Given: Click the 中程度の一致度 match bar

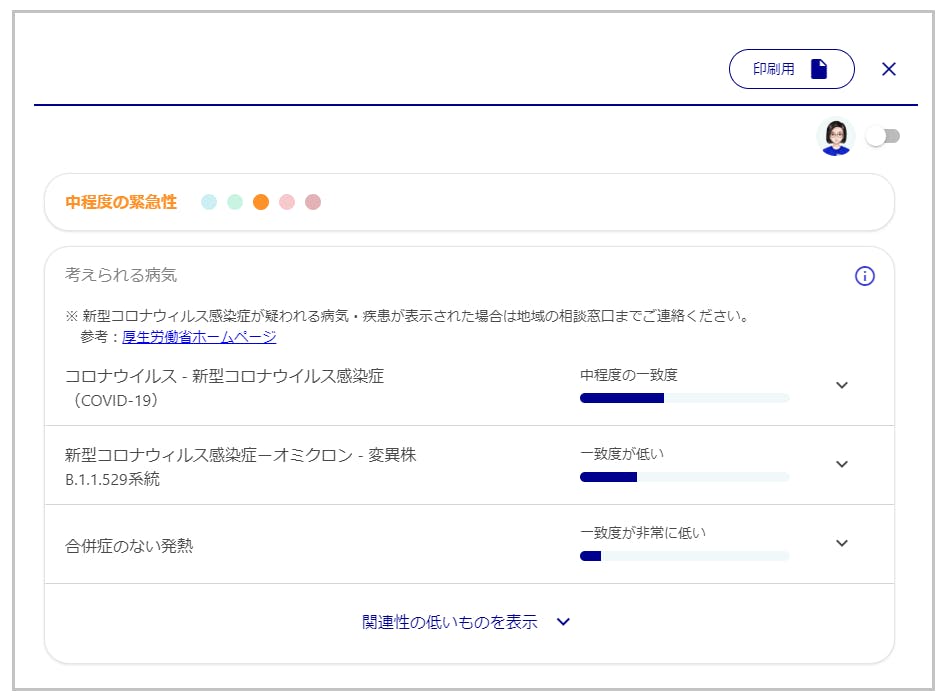Looking at the screenshot, I should 684,398.
